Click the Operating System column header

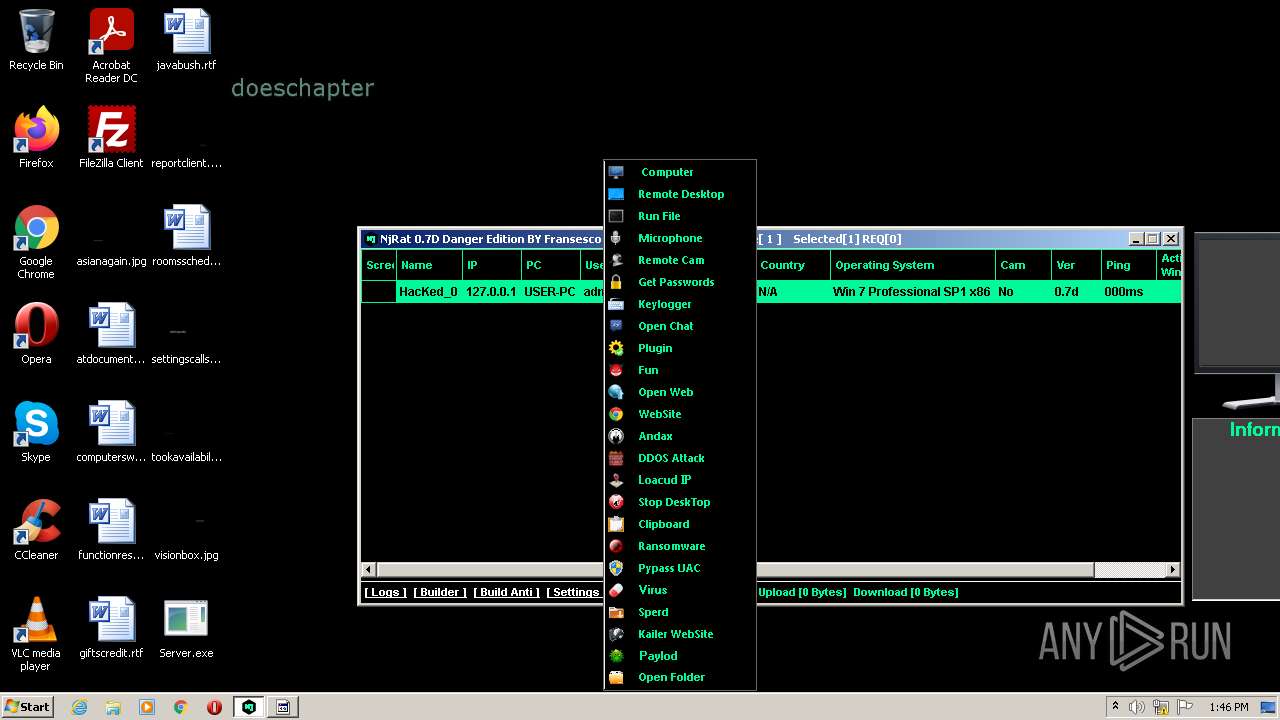coord(913,265)
